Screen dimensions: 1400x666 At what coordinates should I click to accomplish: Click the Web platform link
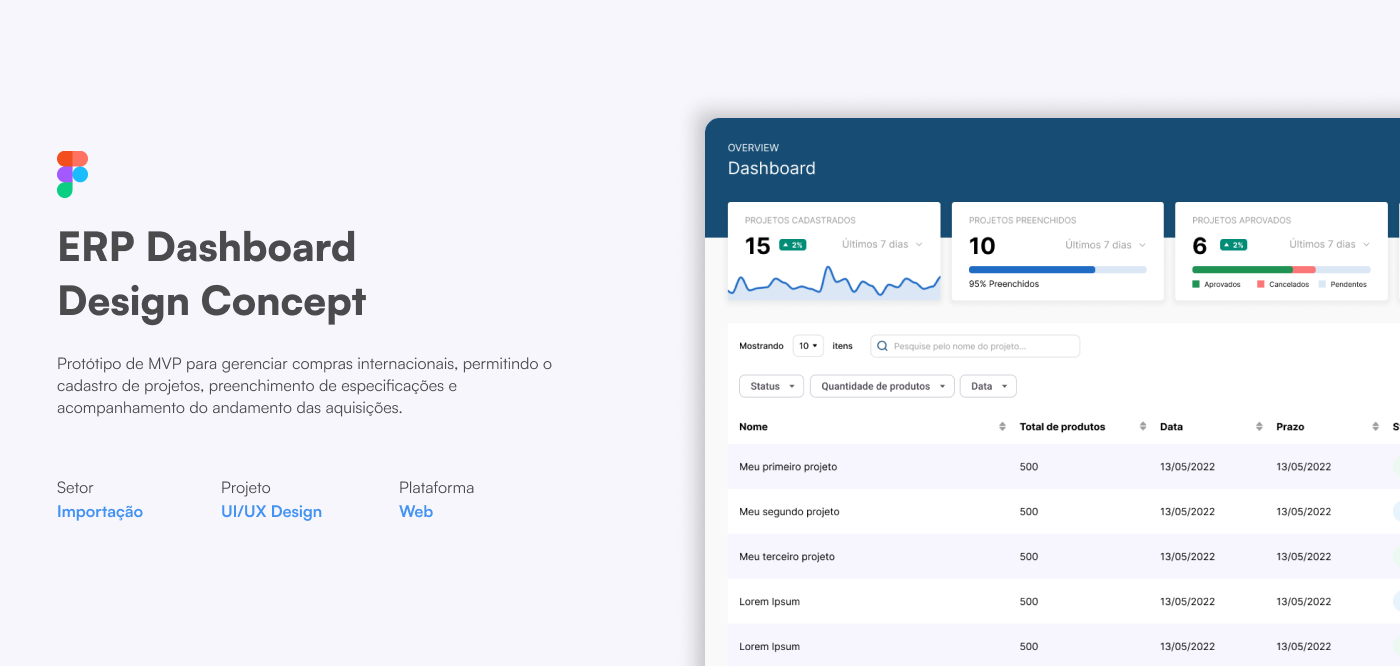pos(416,512)
